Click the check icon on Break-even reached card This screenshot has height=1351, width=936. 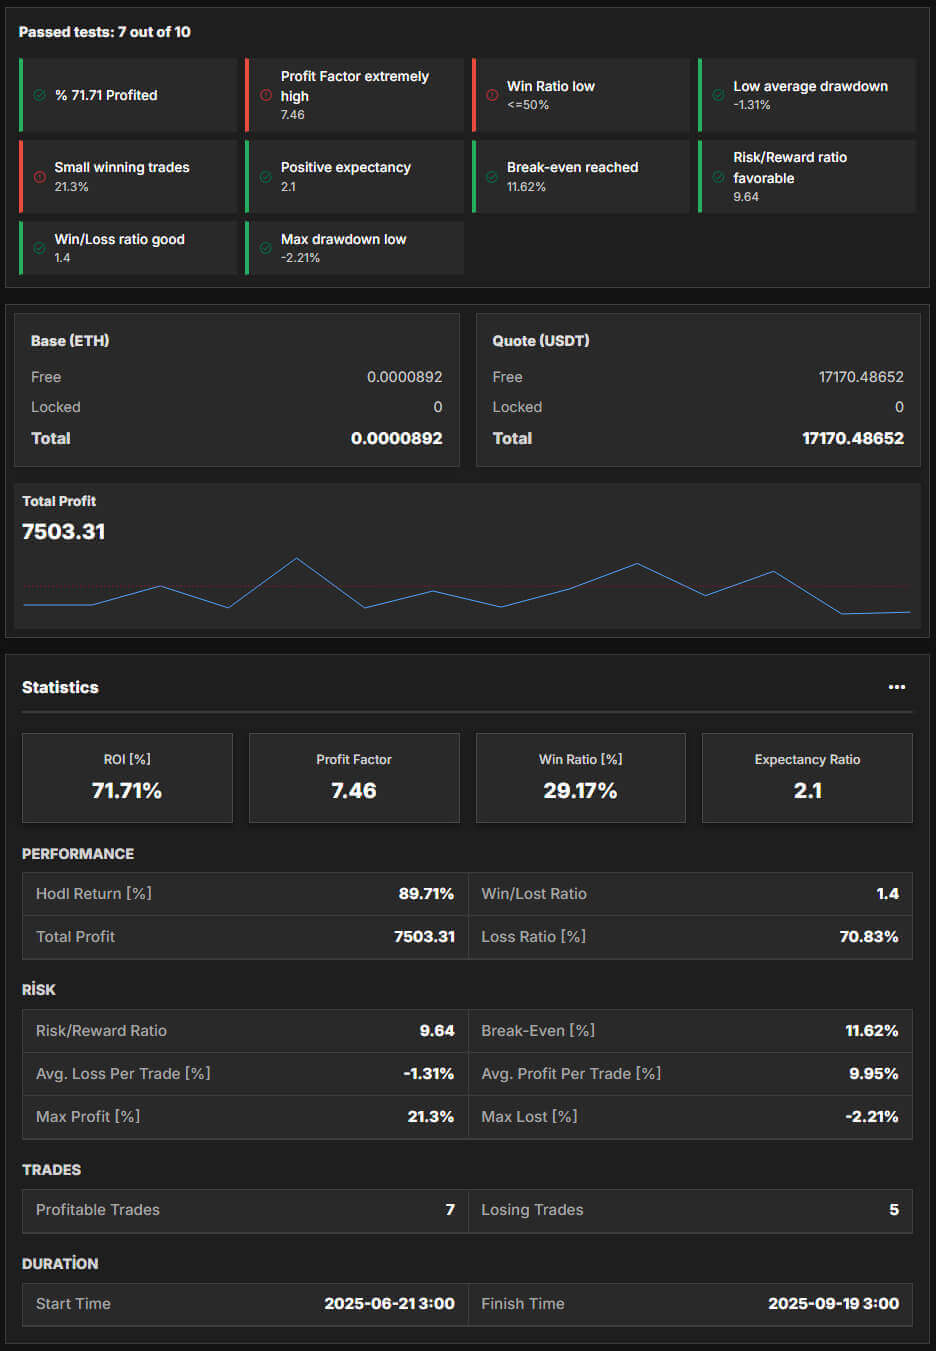492,177
